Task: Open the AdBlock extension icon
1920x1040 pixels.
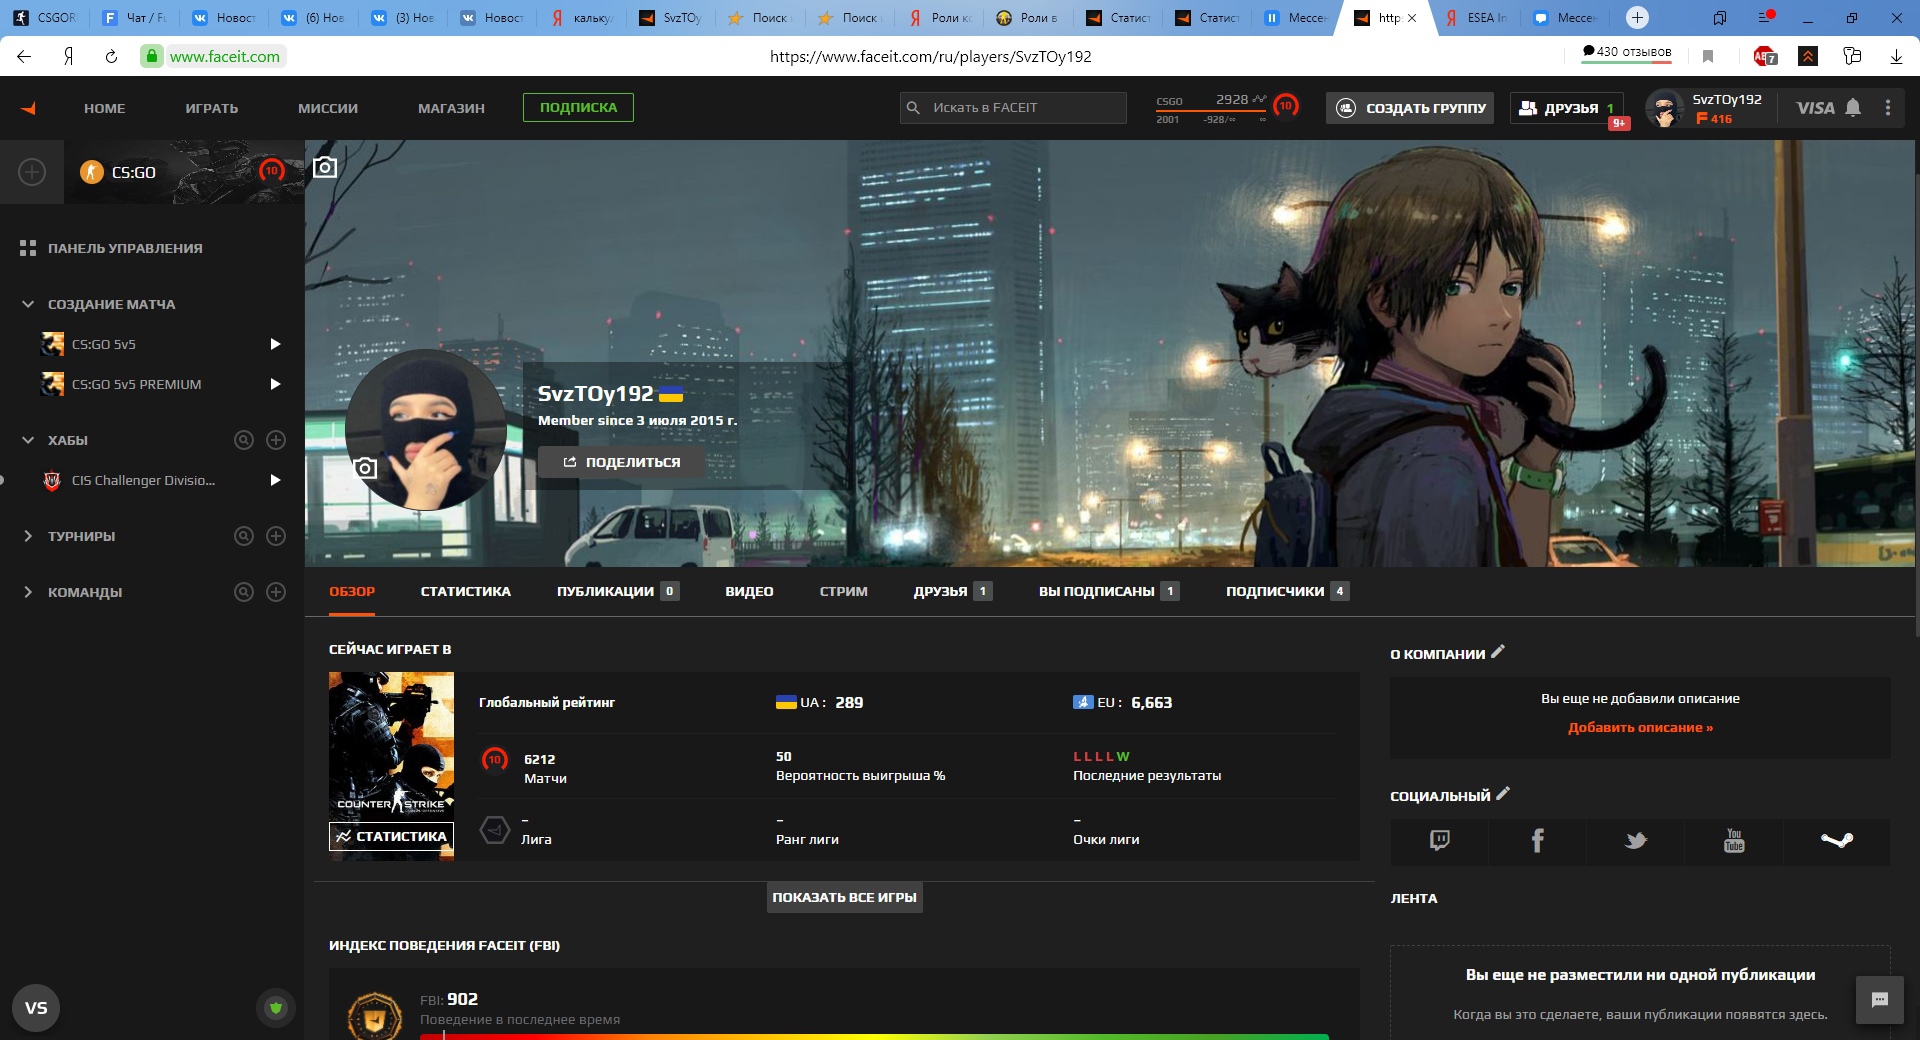Action: tap(1765, 57)
